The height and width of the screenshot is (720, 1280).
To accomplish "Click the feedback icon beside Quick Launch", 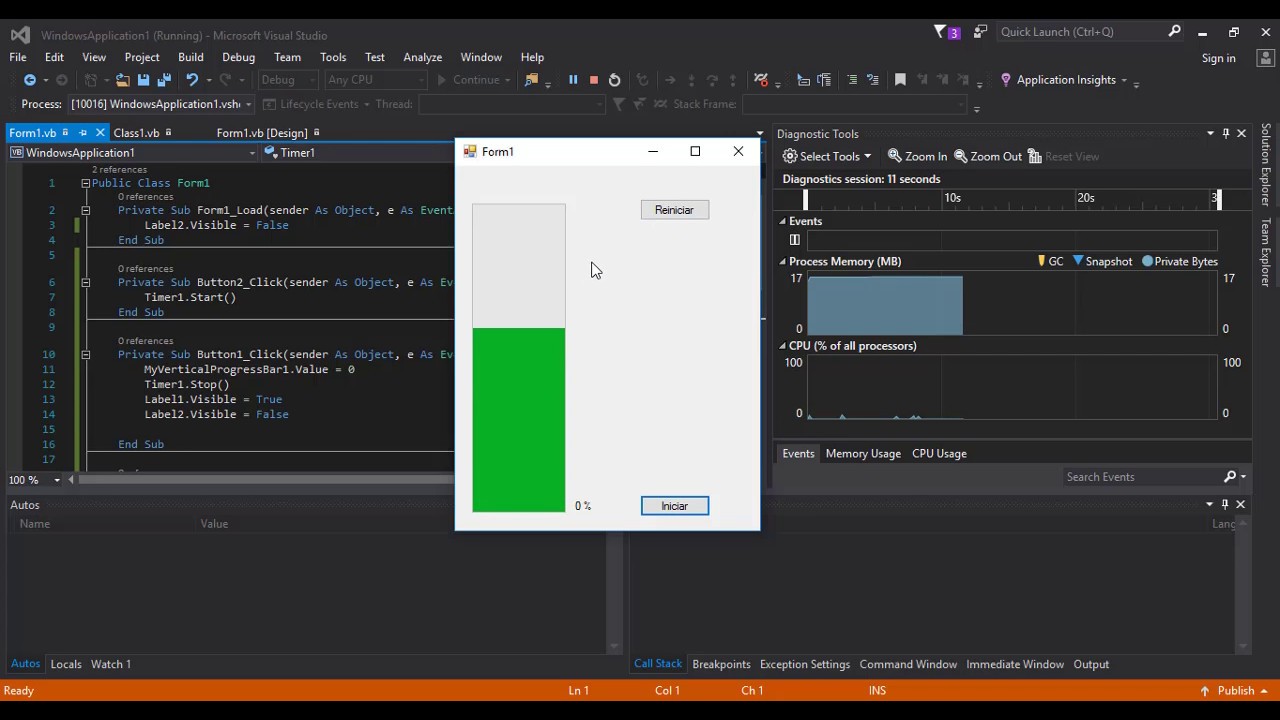I will point(981,32).
